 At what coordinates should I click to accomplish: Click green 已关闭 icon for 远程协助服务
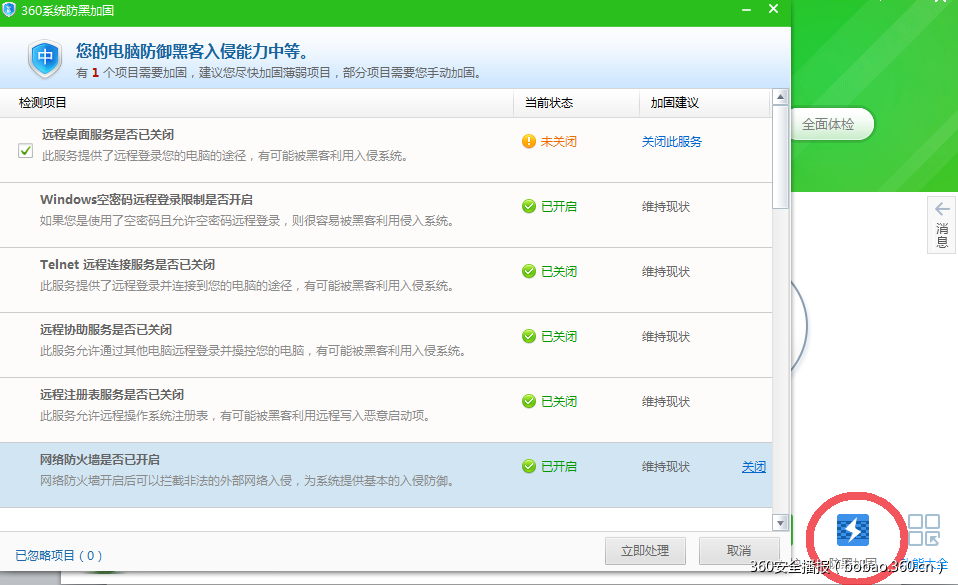pyautogui.click(x=529, y=336)
